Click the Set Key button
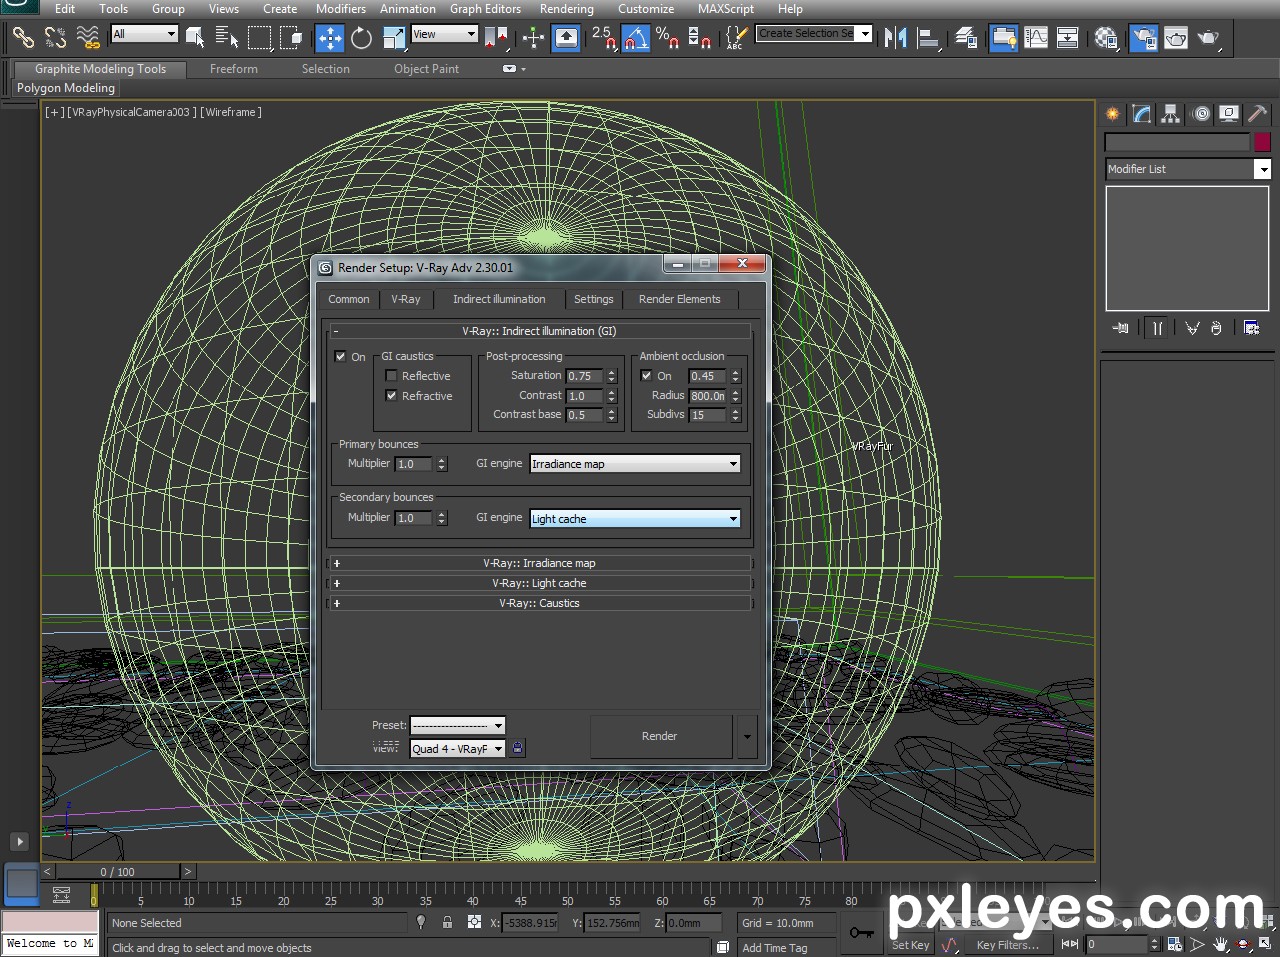 click(910, 945)
